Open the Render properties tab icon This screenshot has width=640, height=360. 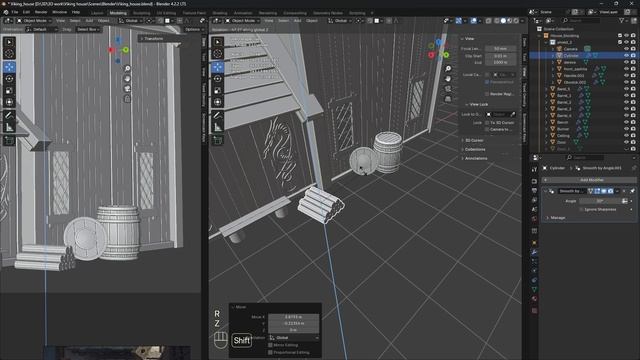(534, 181)
